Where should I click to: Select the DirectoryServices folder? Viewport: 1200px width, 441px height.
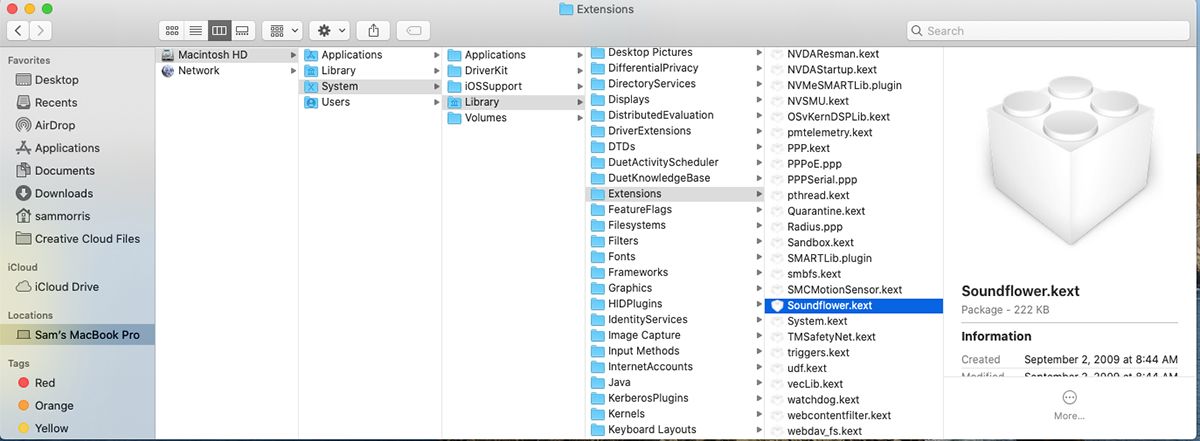click(x=676, y=84)
